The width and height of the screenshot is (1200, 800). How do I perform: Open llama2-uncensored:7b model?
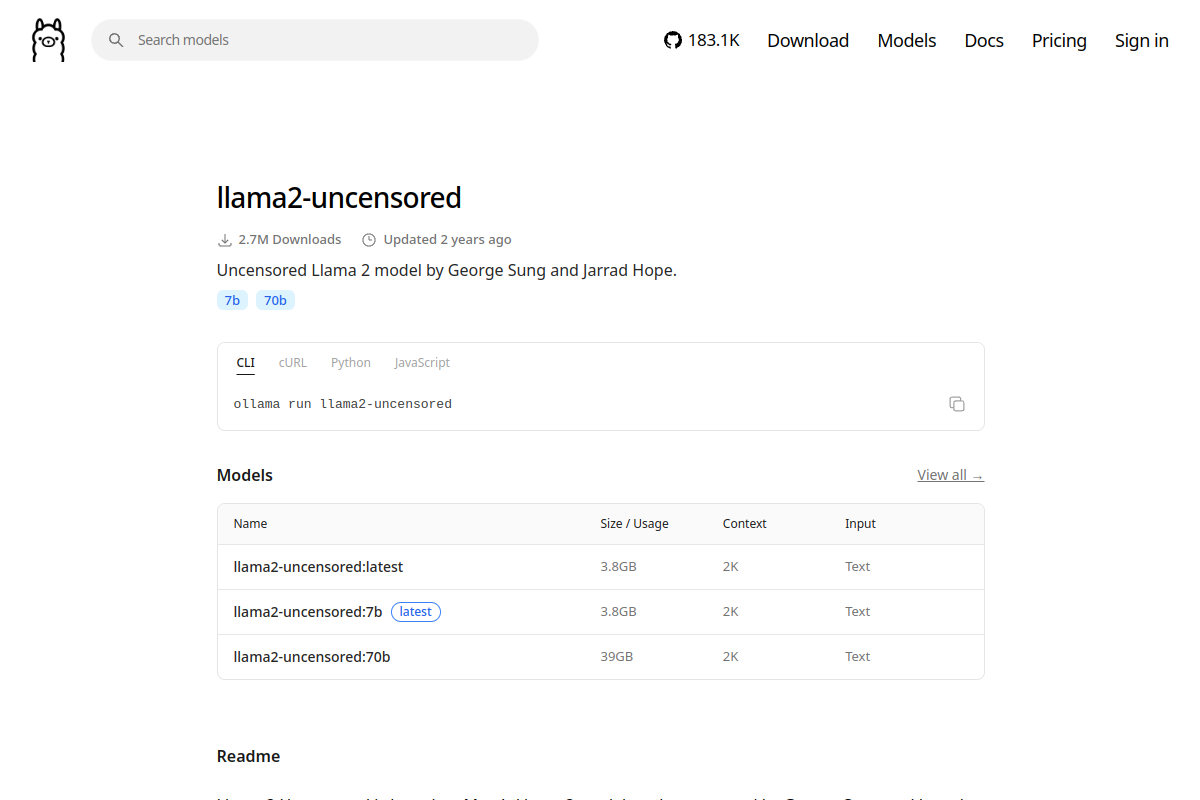click(x=308, y=612)
